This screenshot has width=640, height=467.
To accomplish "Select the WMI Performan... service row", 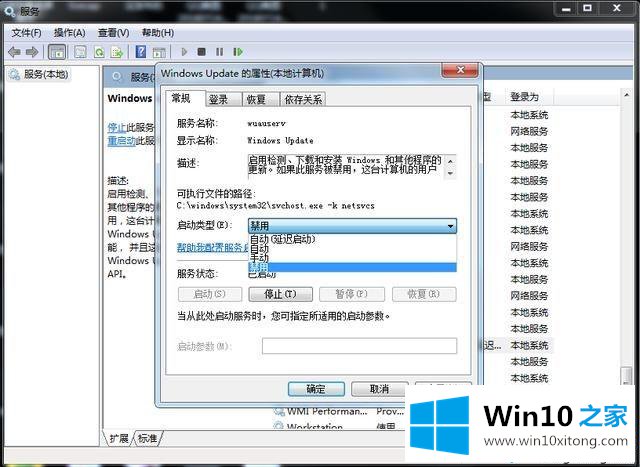I will coord(339,411).
